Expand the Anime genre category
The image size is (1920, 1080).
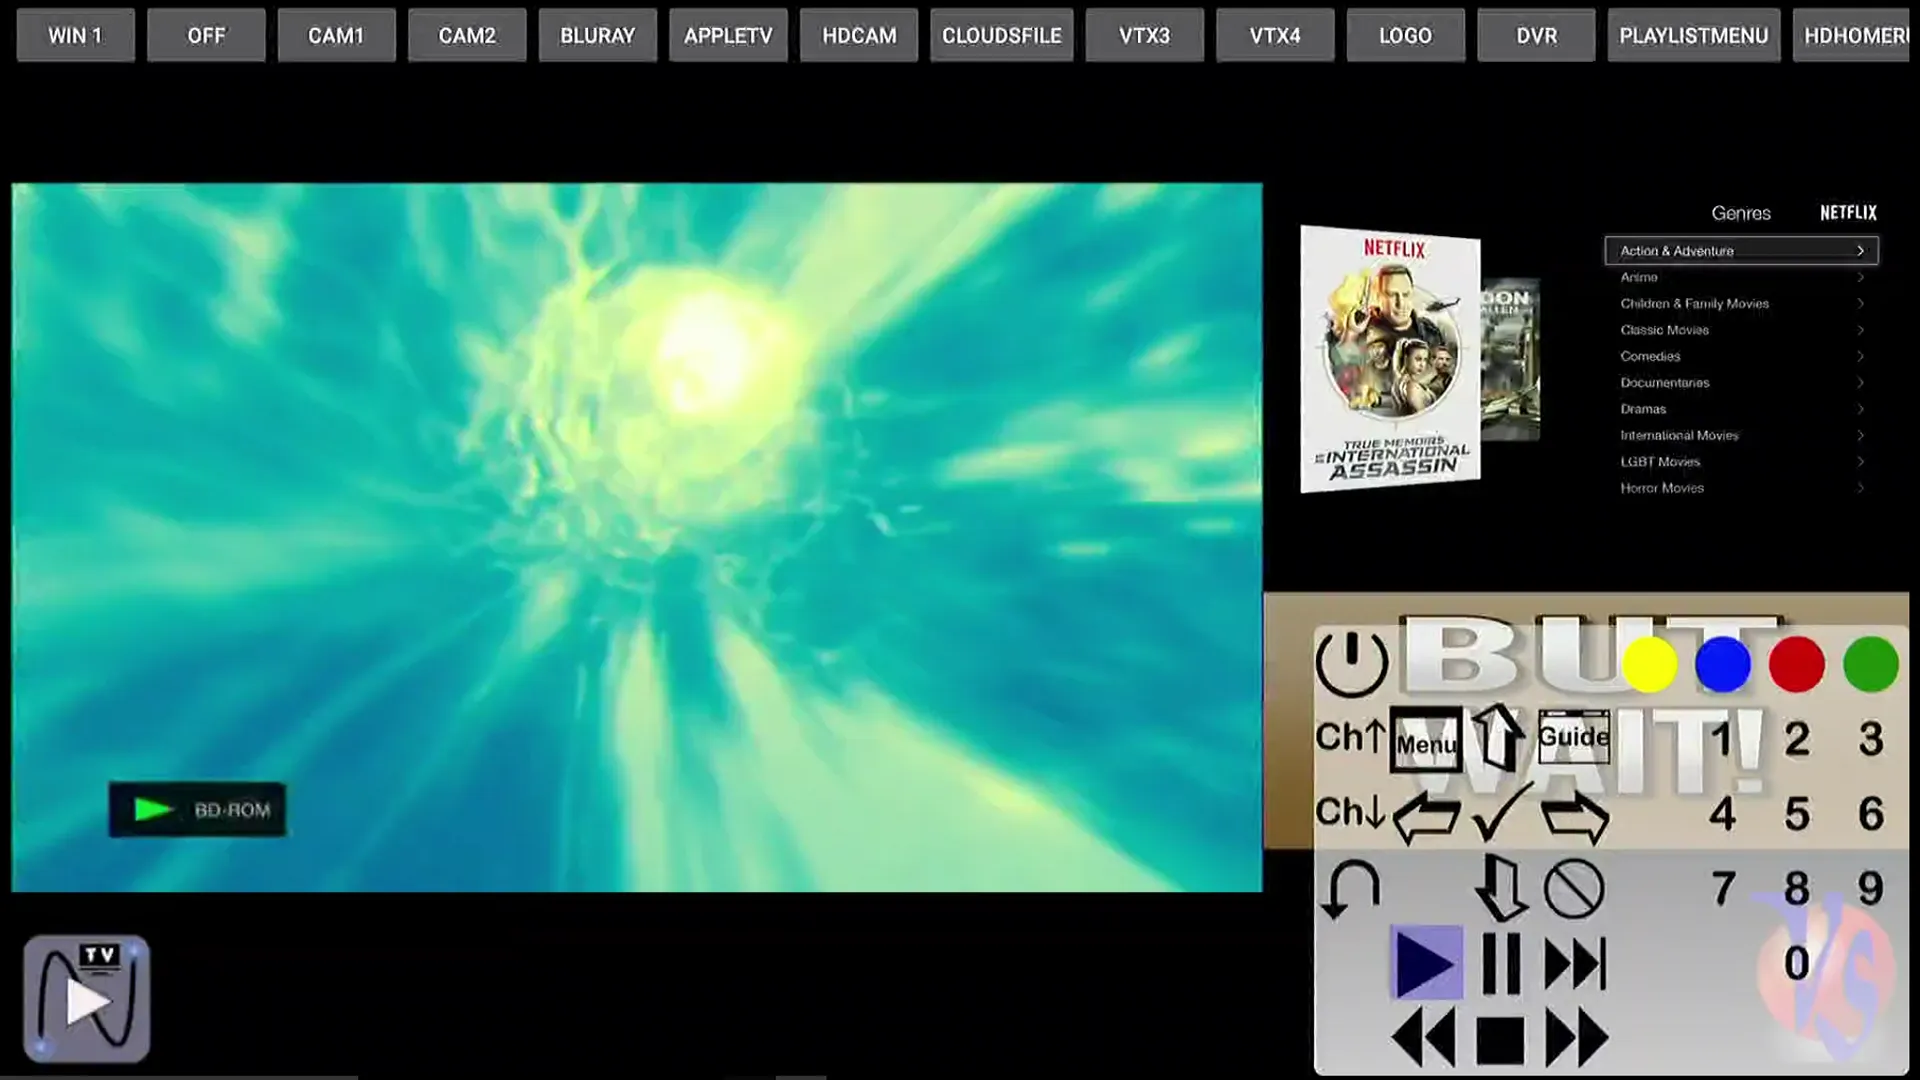(x=1738, y=277)
